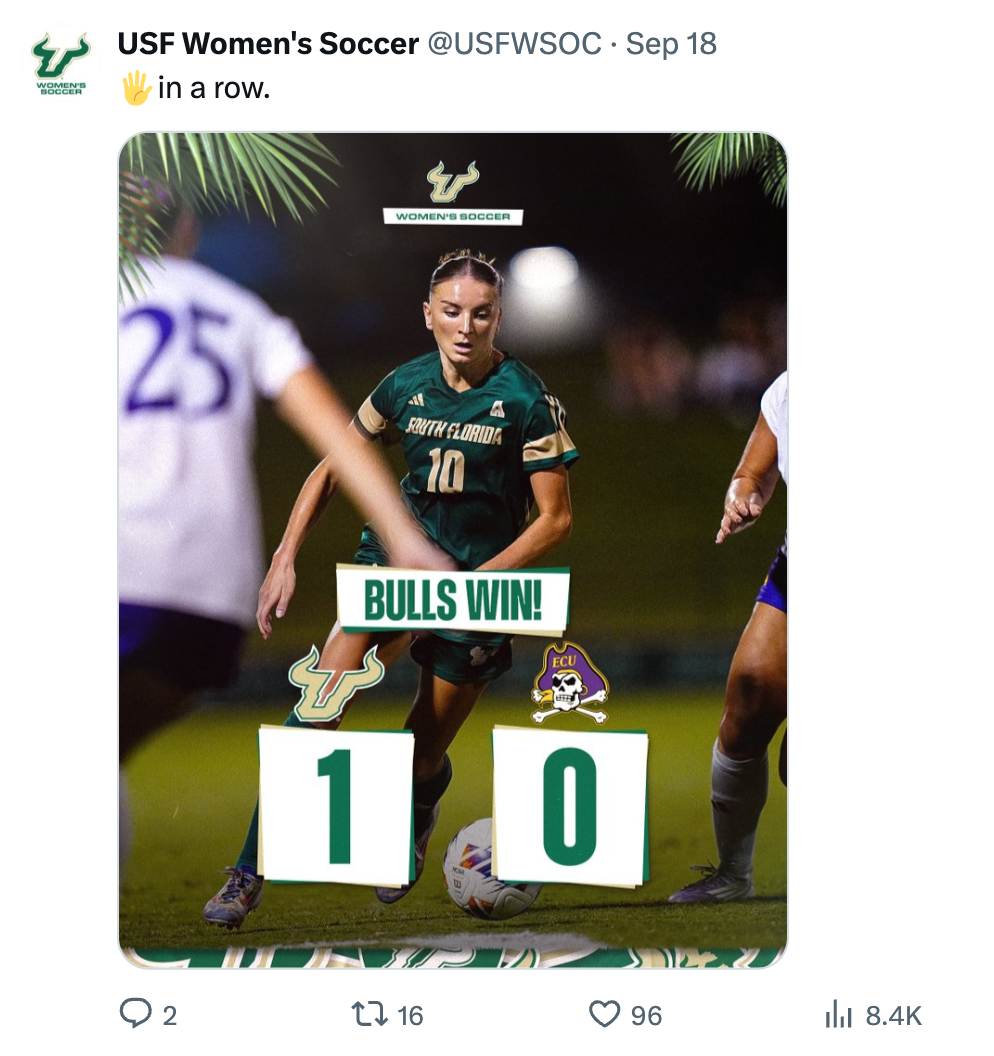Click the 16 reposts count

[x=410, y=1016]
